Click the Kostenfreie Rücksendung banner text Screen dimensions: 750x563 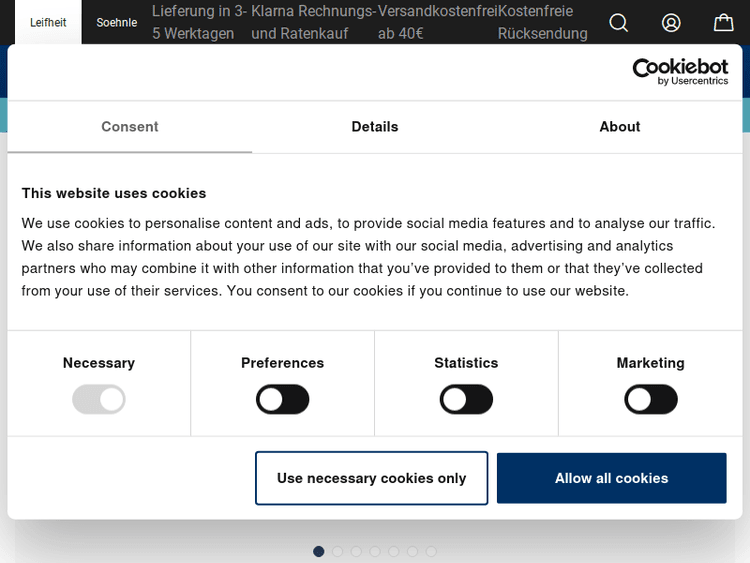(542, 22)
